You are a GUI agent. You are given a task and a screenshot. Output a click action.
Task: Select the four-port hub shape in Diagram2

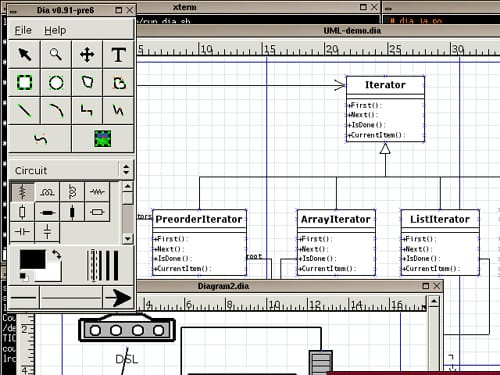[x=127, y=329]
